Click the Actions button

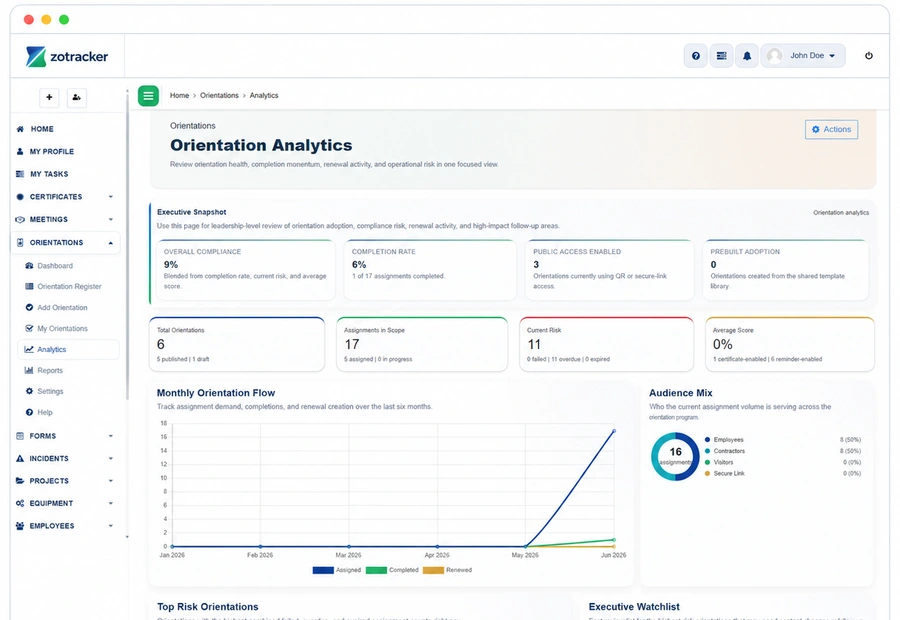pos(832,130)
